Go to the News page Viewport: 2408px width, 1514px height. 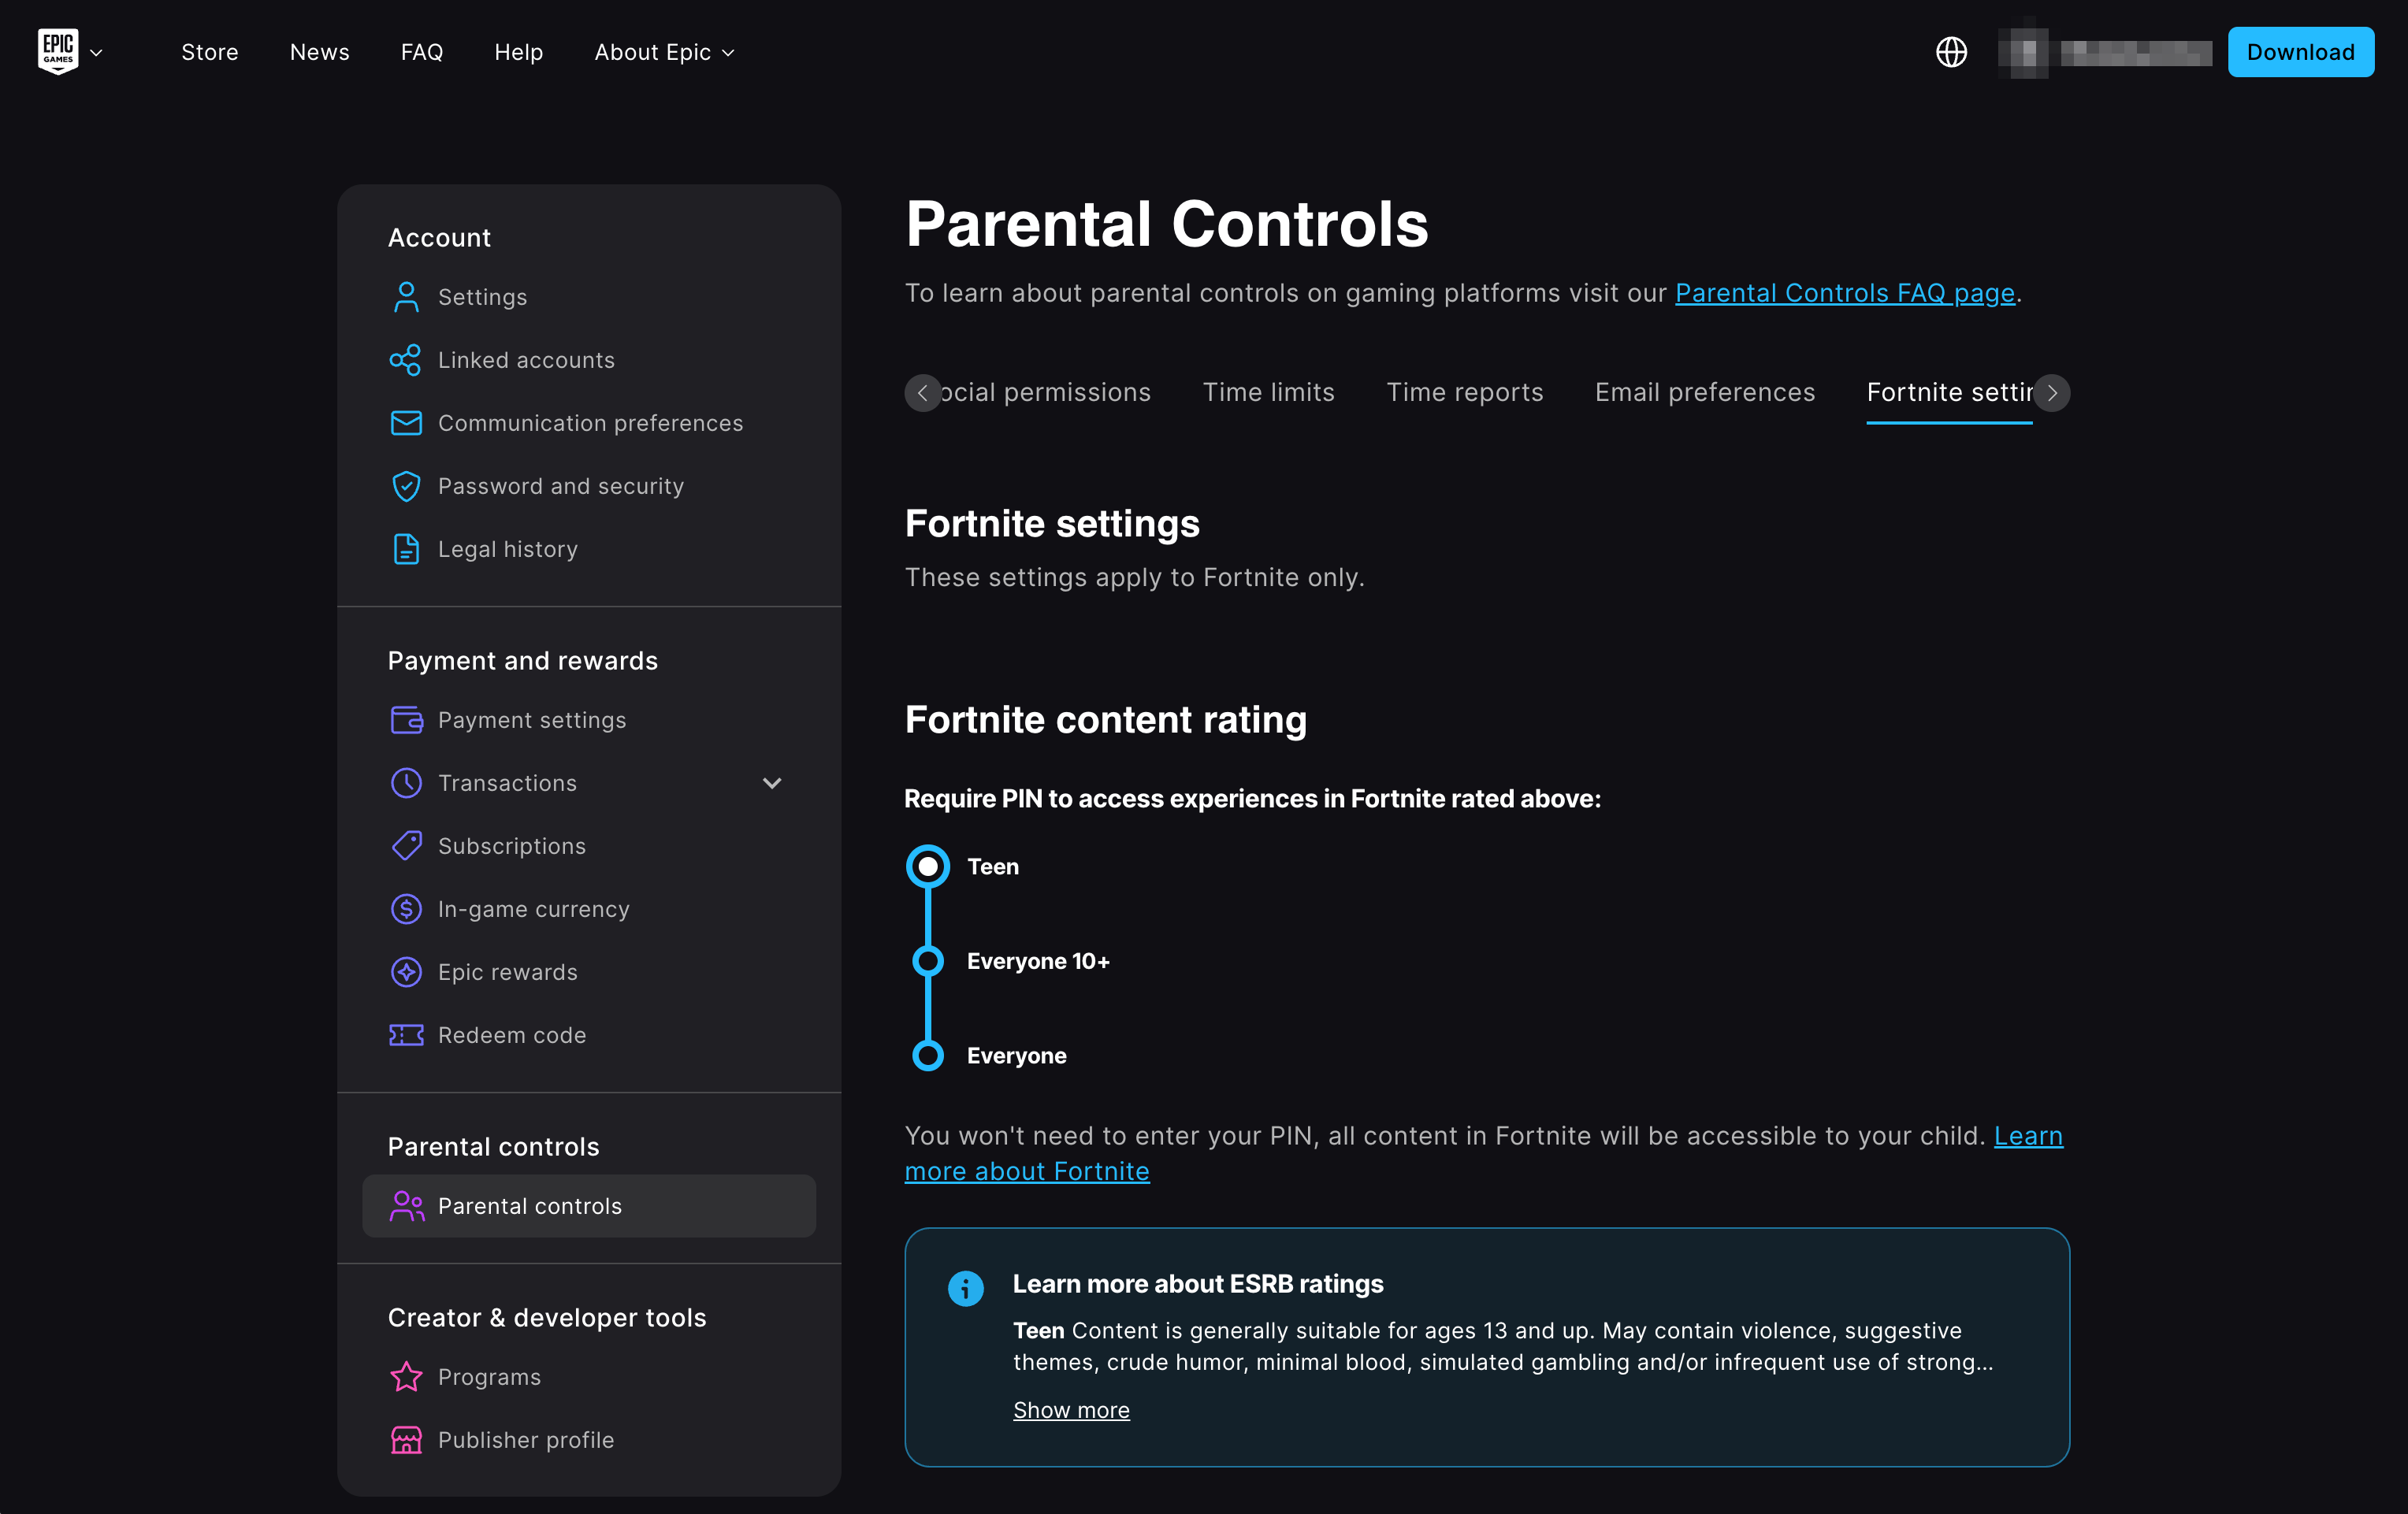click(x=320, y=52)
